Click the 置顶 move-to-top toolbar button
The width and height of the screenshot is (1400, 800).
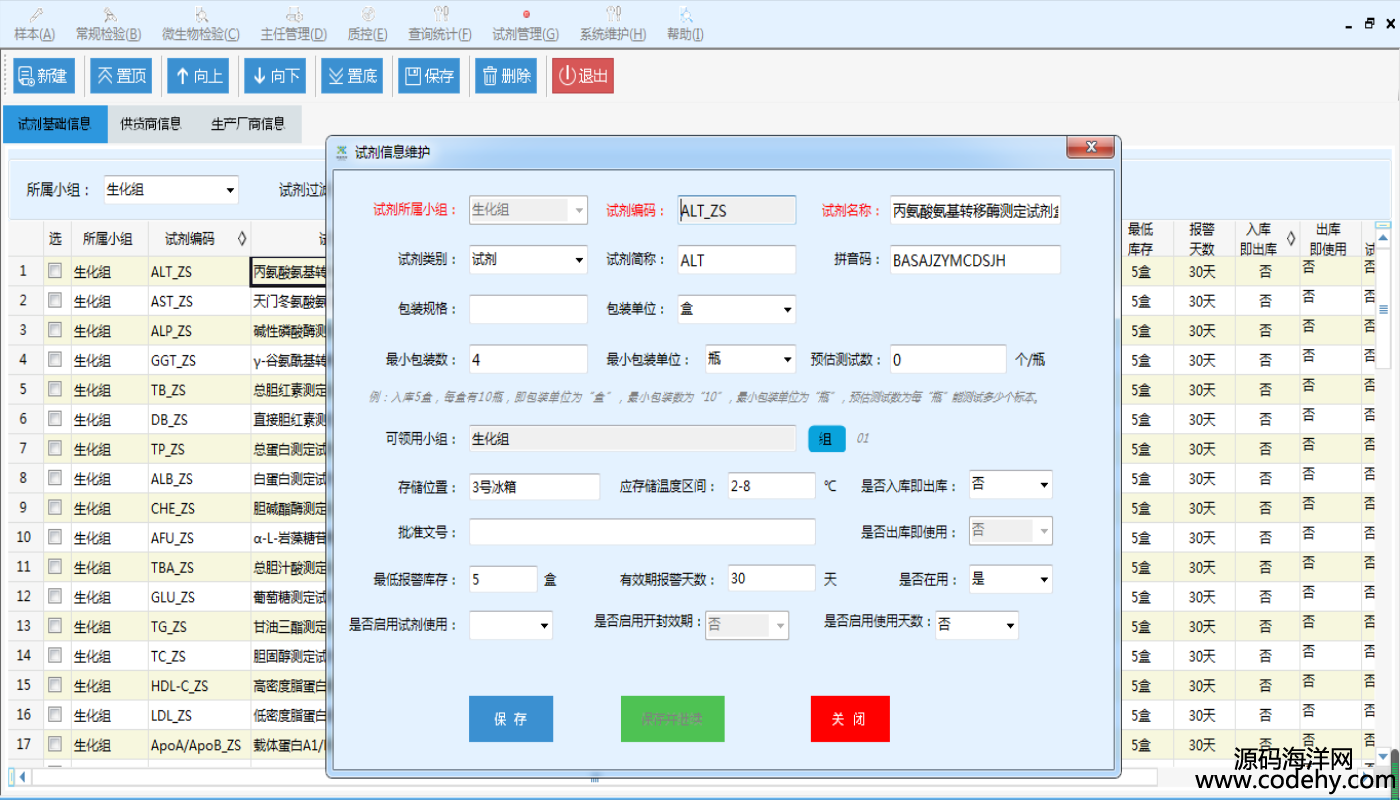[x=121, y=75]
